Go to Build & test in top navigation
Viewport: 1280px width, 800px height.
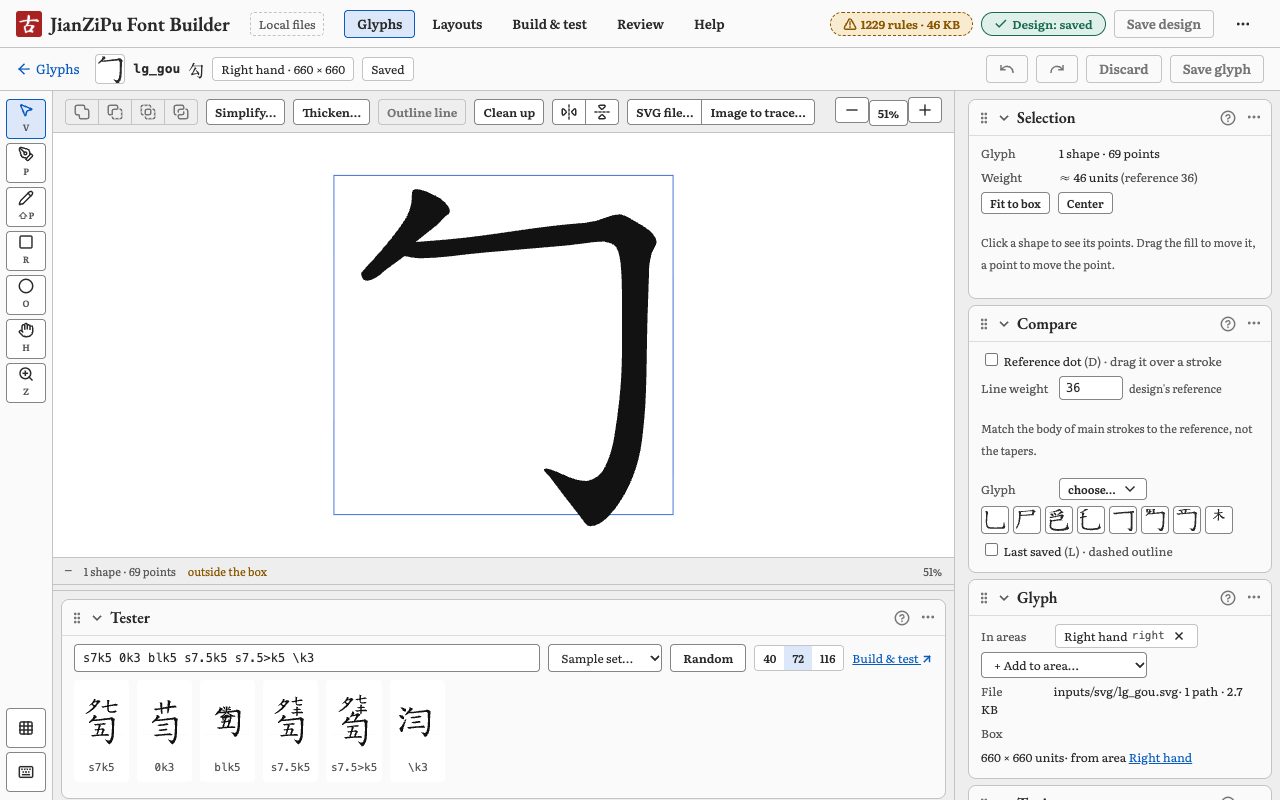point(549,24)
